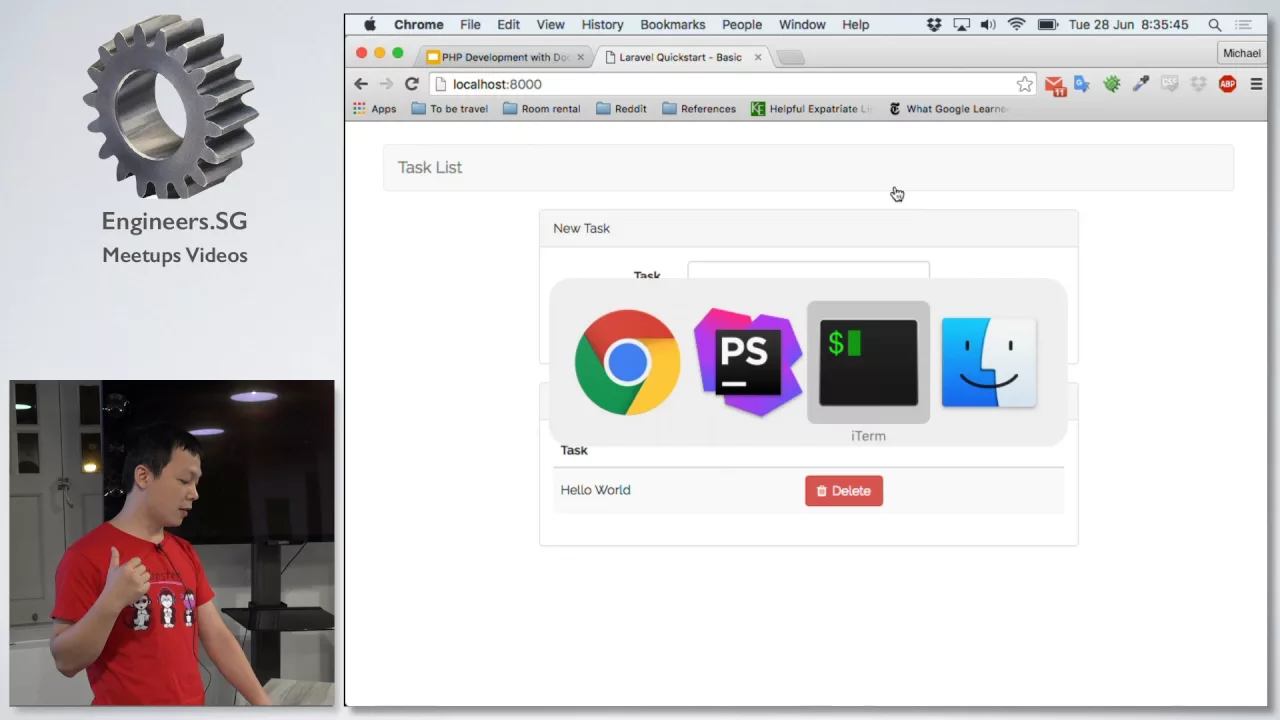Open What Google Learned bookmark
1280x720 pixels.
click(x=949, y=109)
